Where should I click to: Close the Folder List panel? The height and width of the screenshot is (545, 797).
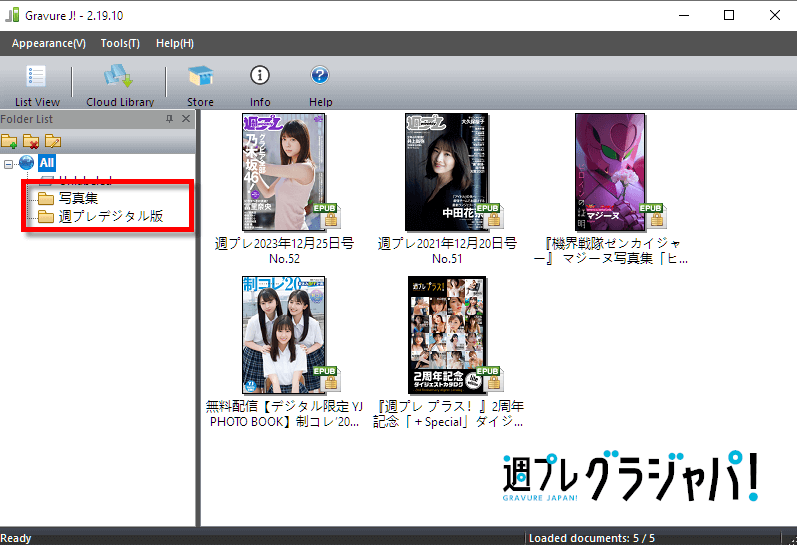pos(186,119)
